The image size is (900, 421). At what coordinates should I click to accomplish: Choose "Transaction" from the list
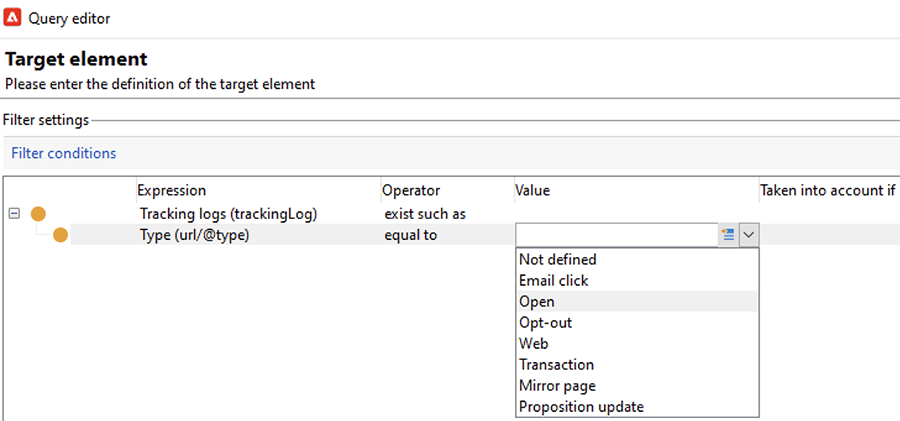pos(556,364)
